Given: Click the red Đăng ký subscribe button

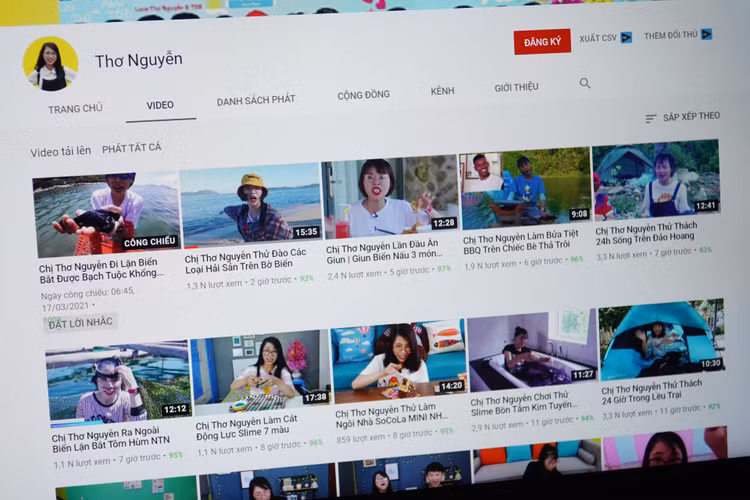Looking at the screenshot, I should tap(542, 42).
